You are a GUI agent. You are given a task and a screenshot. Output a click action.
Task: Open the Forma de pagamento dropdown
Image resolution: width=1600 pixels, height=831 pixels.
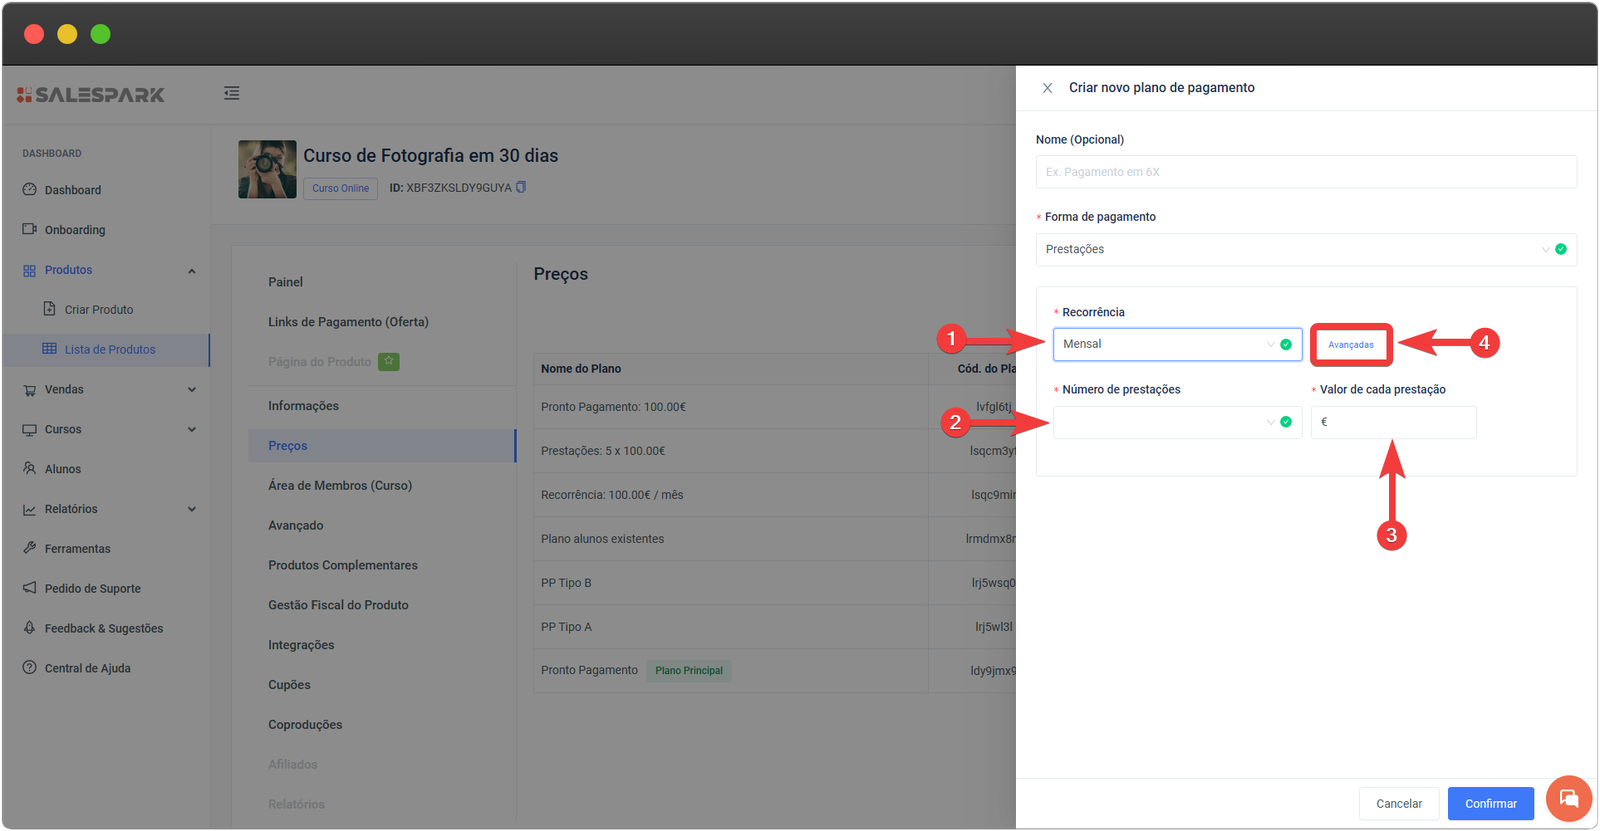pos(1305,249)
